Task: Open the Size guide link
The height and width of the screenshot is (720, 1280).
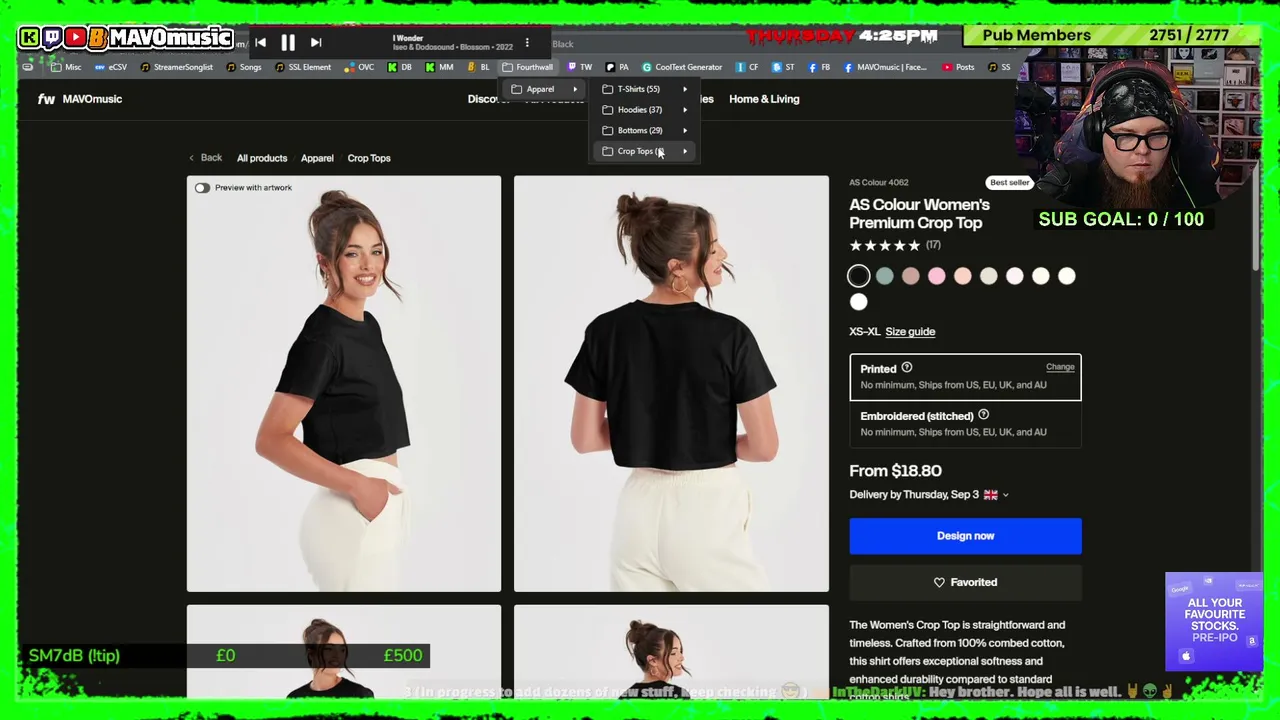Action: point(910,332)
